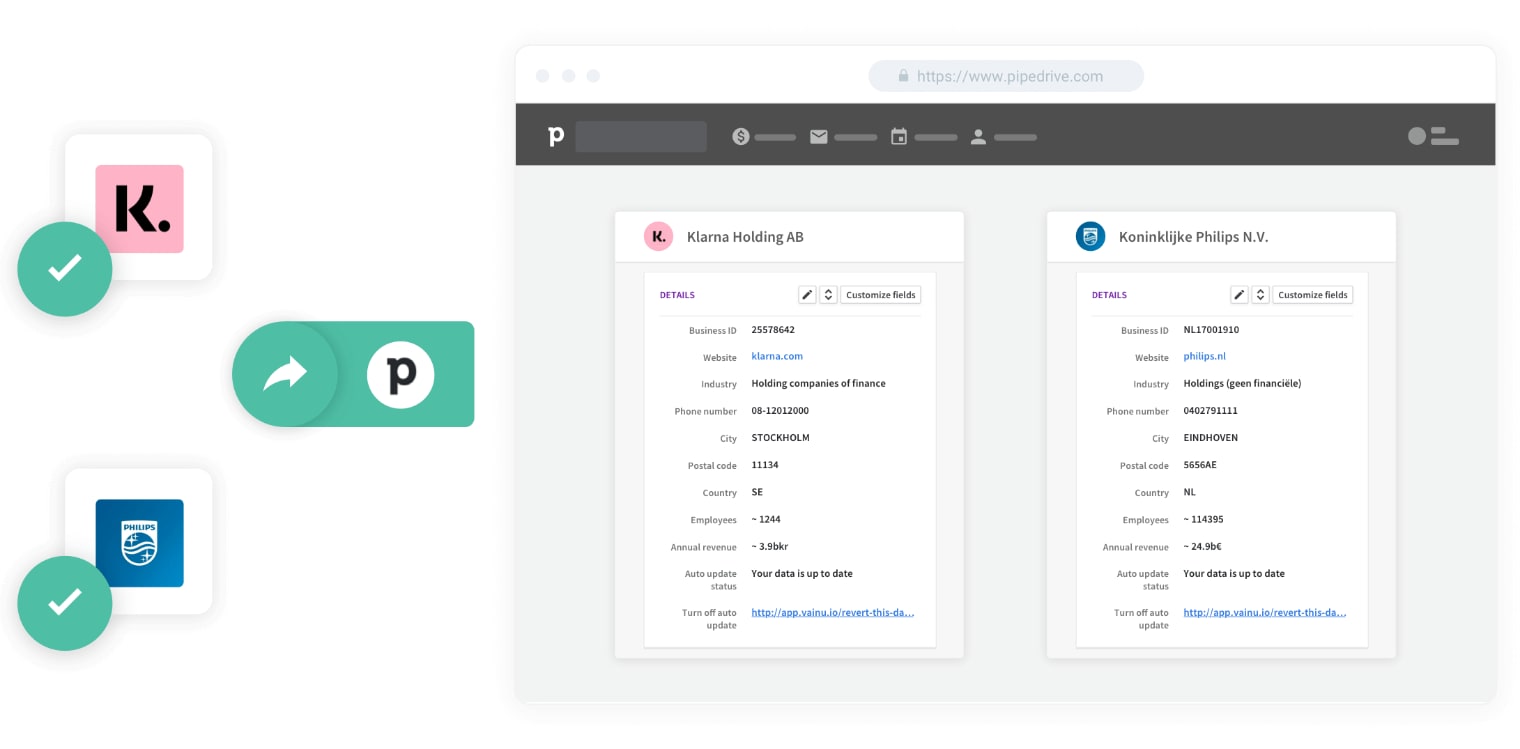1520x749 pixels.
Task: Toggle green checkmark beside Philips logo
Action: point(65,603)
